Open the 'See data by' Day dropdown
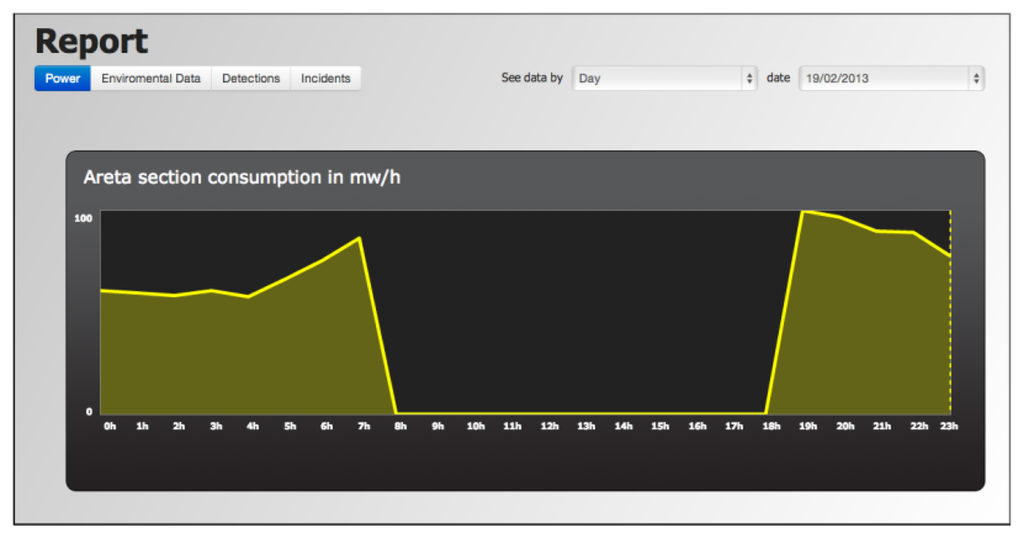 (x=663, y=78)
